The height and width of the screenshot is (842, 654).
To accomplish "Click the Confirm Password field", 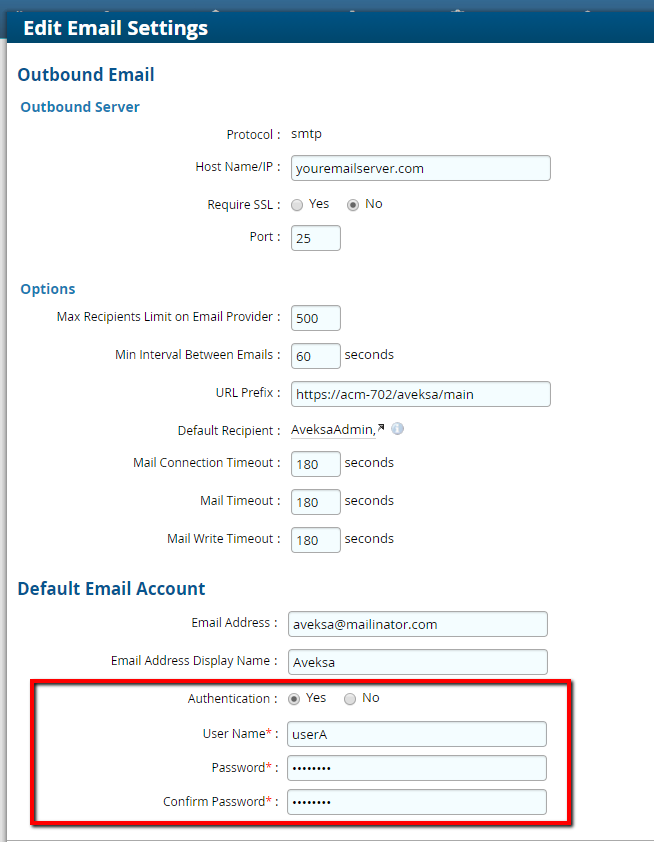I will coord(417,802).
